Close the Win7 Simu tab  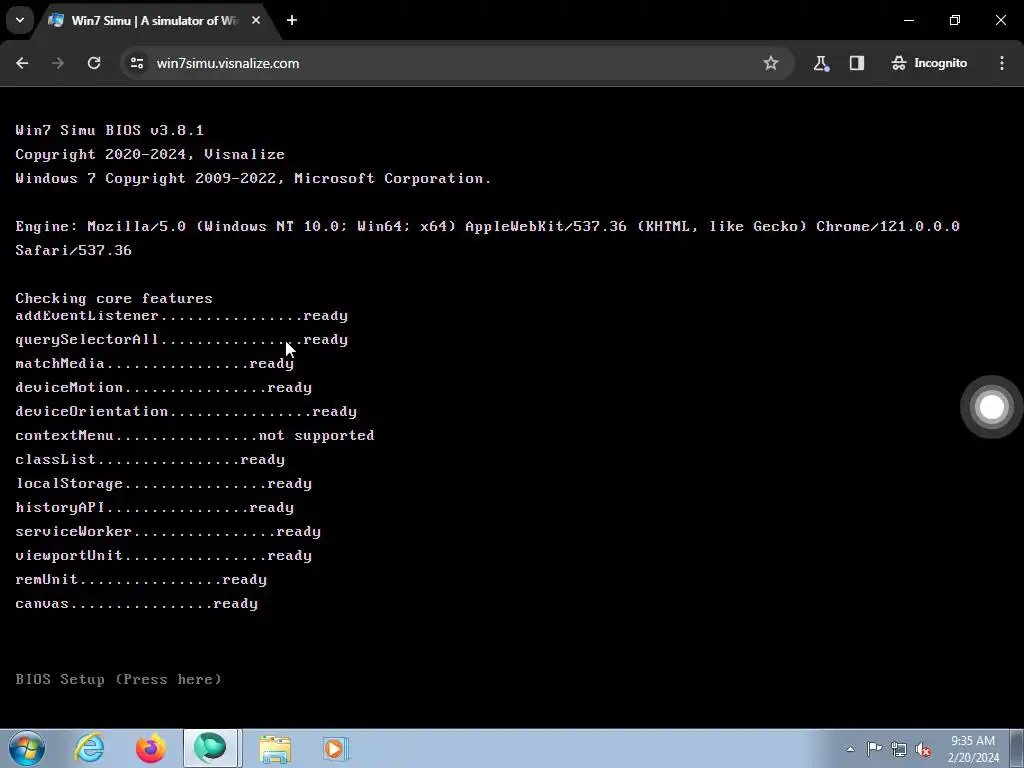256,21
